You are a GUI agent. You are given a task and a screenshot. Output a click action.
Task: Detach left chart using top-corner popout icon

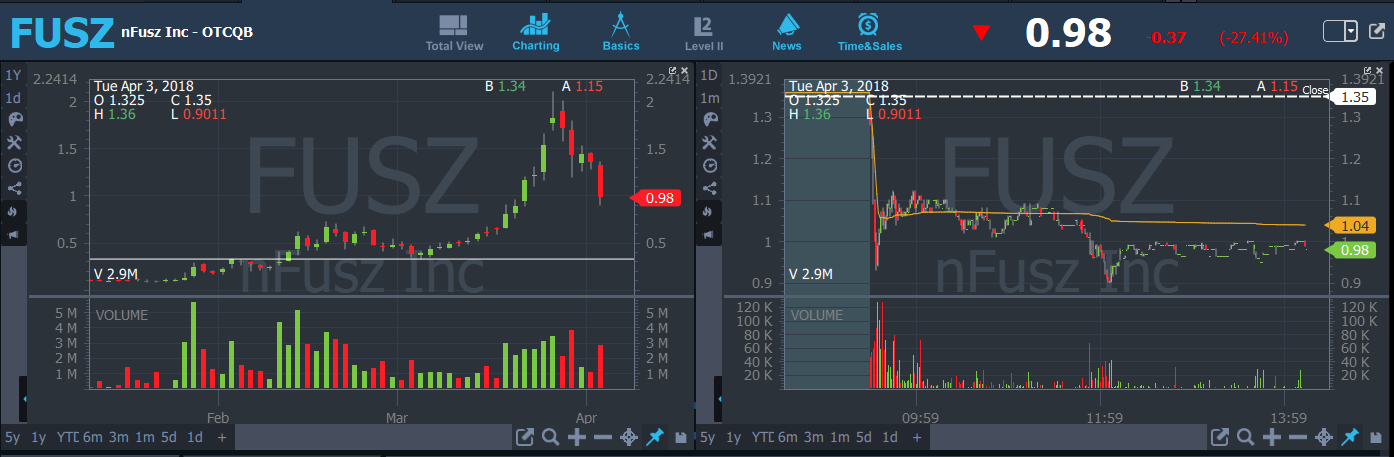pos(672,71)
